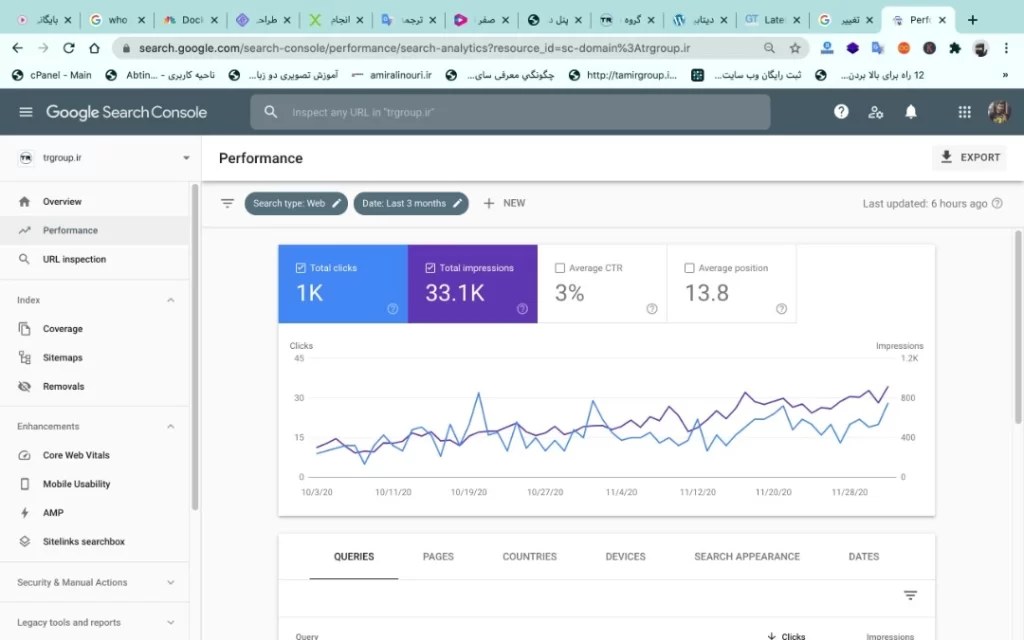Screen dimensions: 1024x640
Task: Switch to the Pages tab
Action: click(438, 557)
